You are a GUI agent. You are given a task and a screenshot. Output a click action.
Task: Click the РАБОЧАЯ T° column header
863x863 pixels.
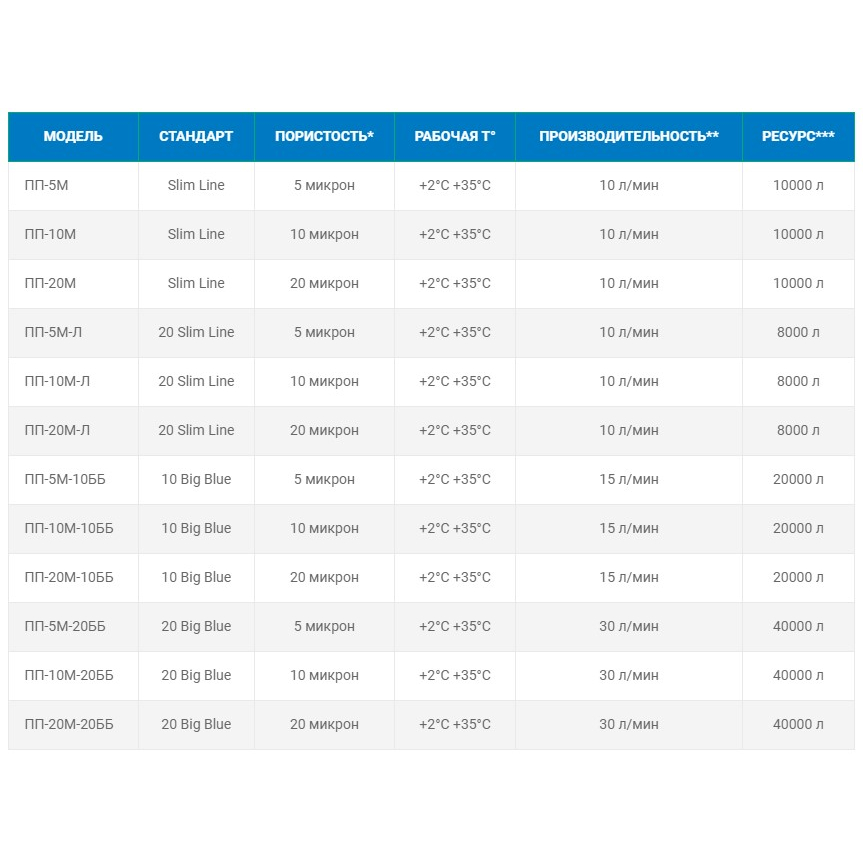[x=455, y=136]
